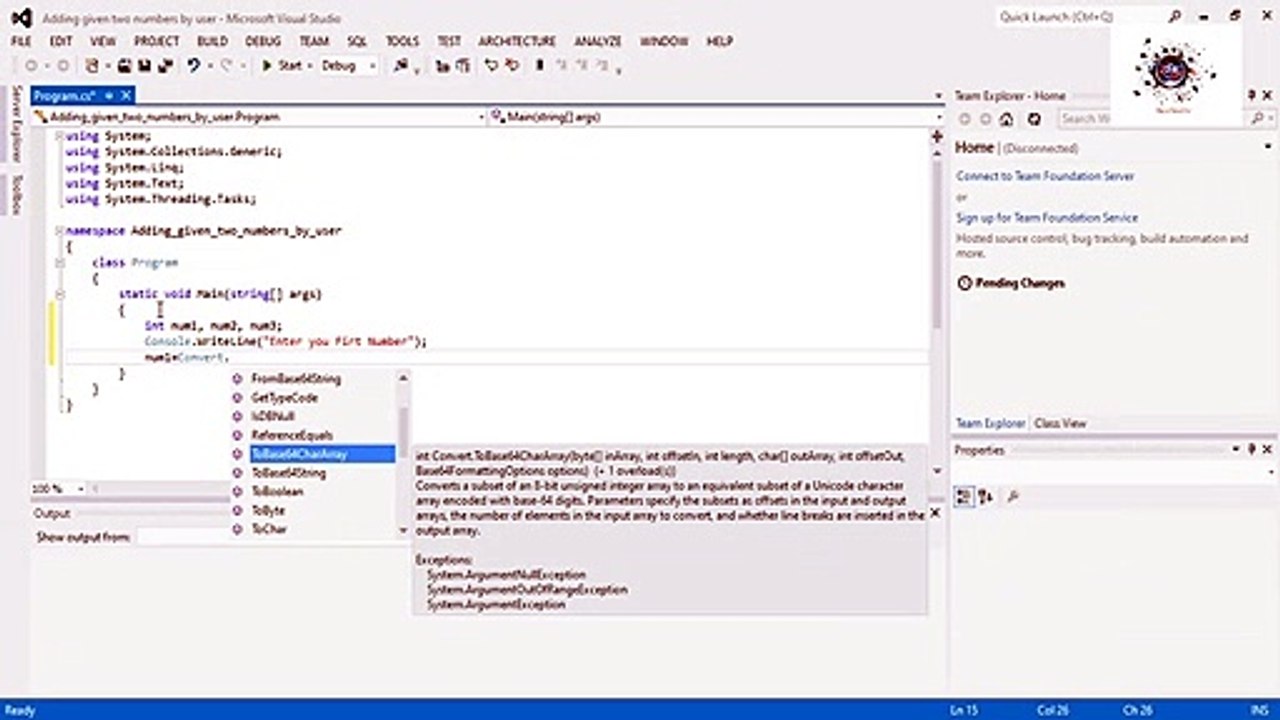Collapse the Main method outlining region

(x=60, y=294)
